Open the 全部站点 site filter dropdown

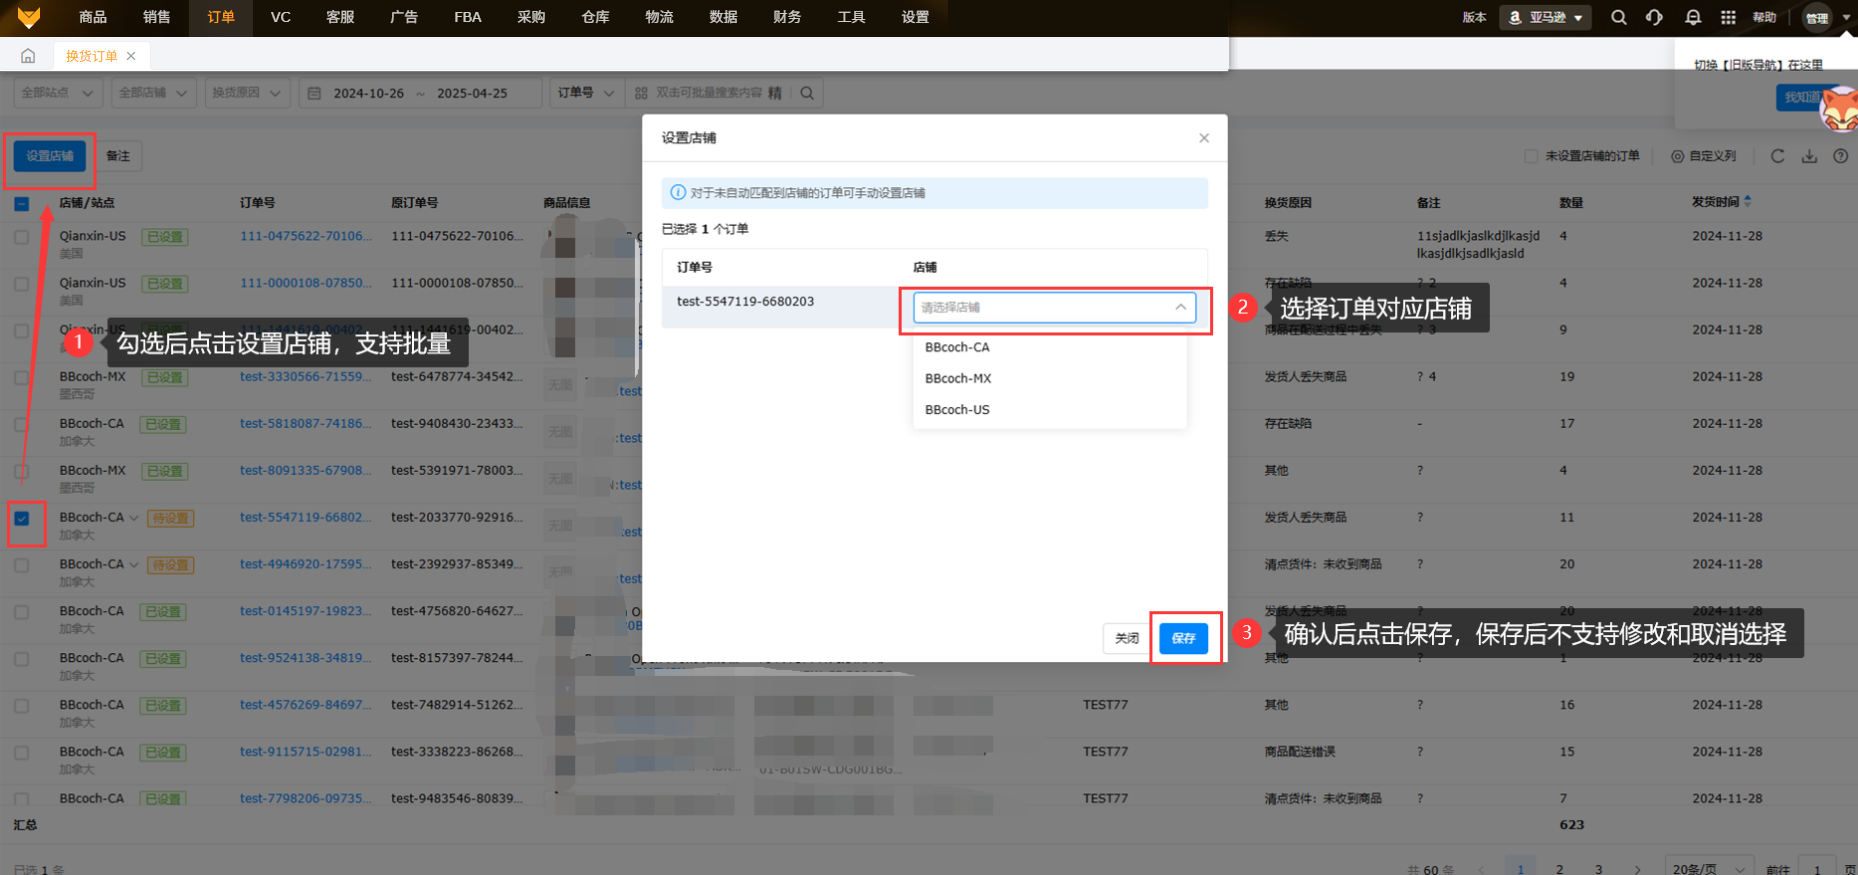point(58,93)
